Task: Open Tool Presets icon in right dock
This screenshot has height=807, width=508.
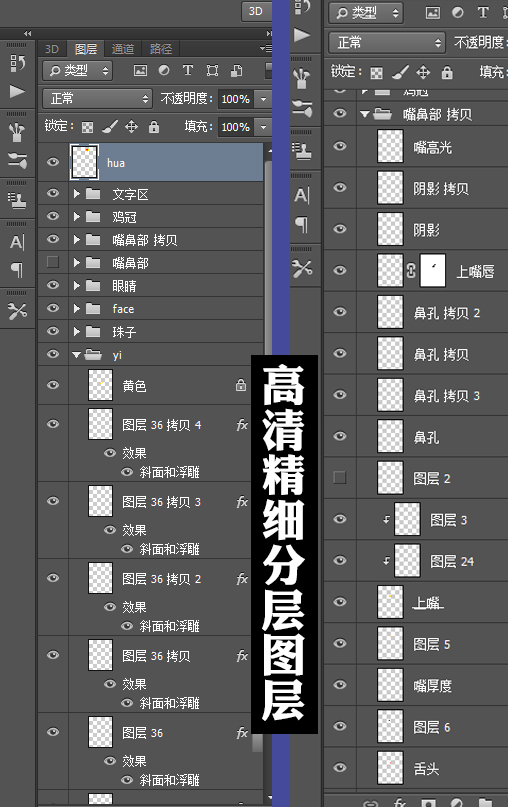Action: point(302,268)
